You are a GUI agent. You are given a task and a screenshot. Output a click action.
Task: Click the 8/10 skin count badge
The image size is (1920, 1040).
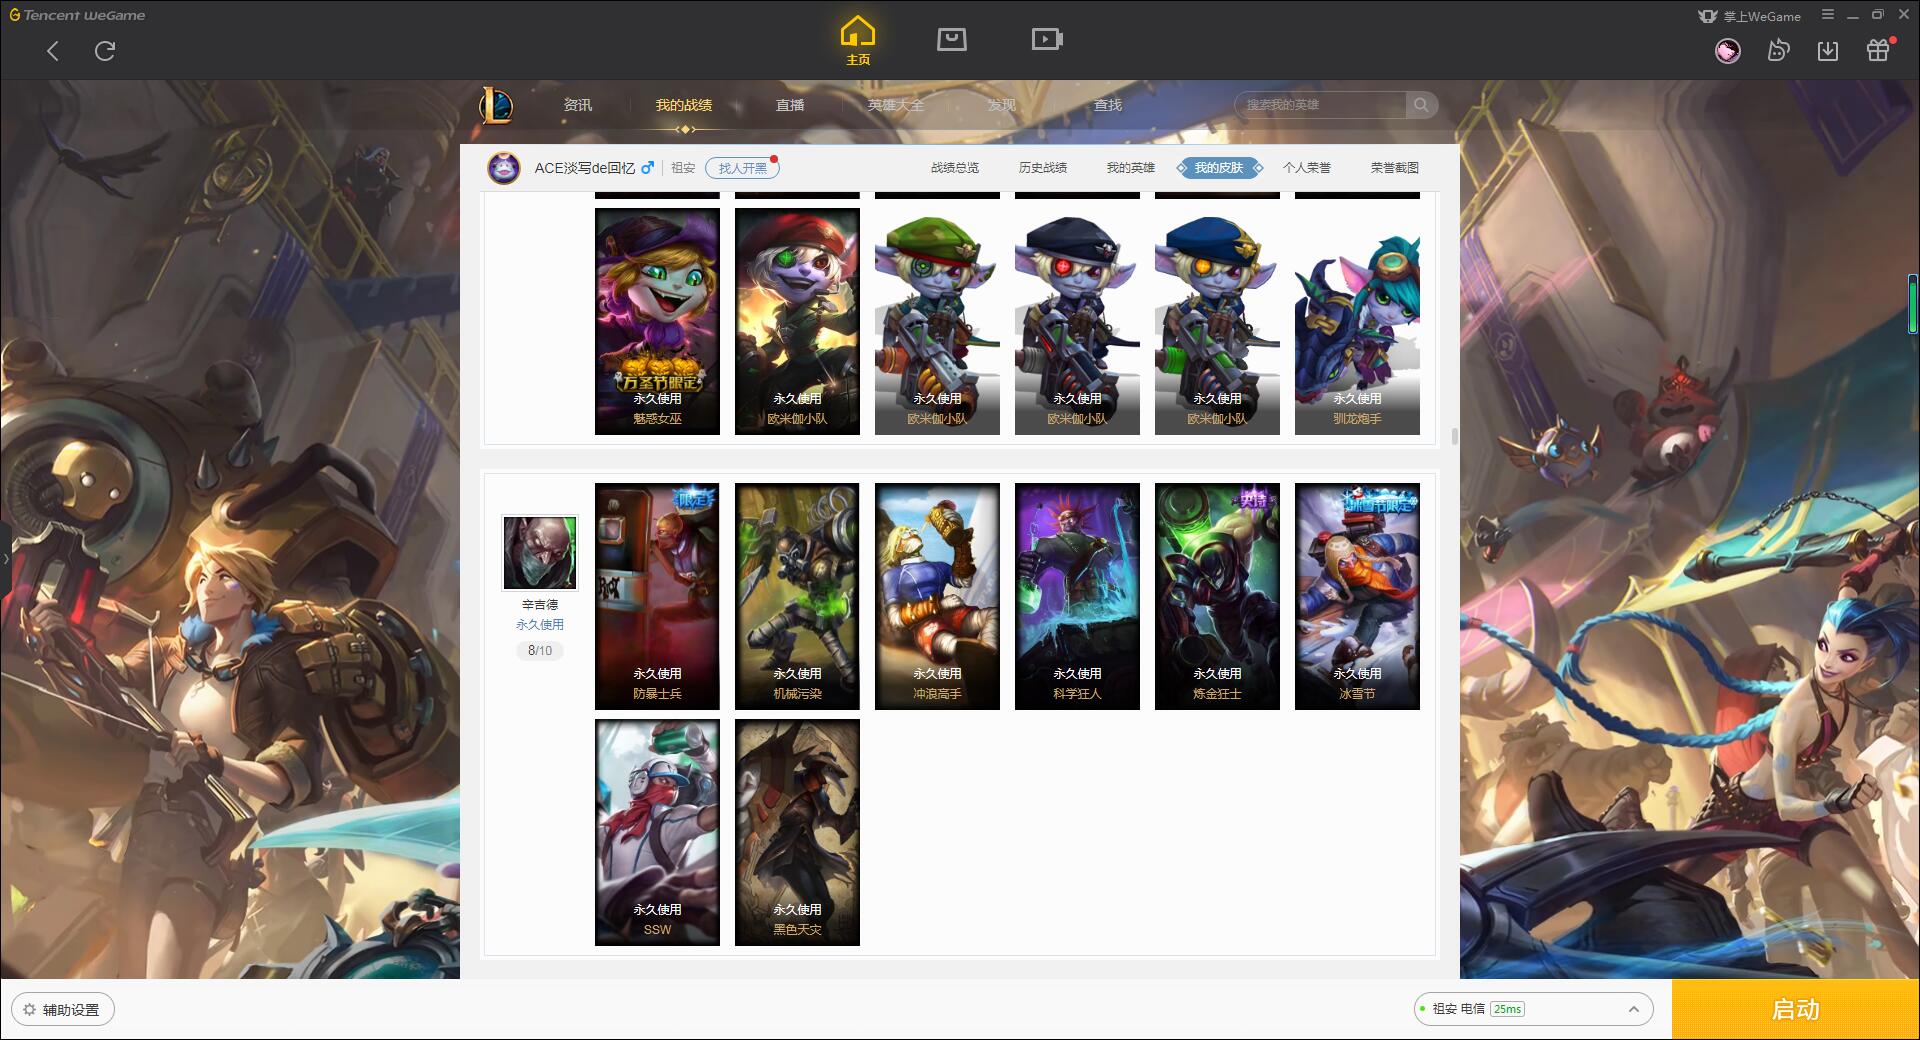tap(540, 651)
